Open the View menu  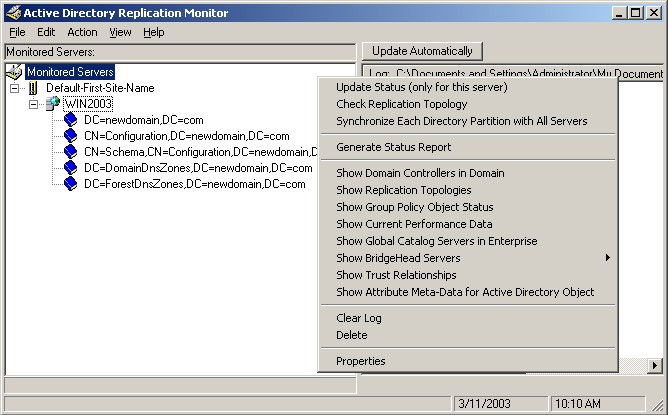[x=120, y=32]
